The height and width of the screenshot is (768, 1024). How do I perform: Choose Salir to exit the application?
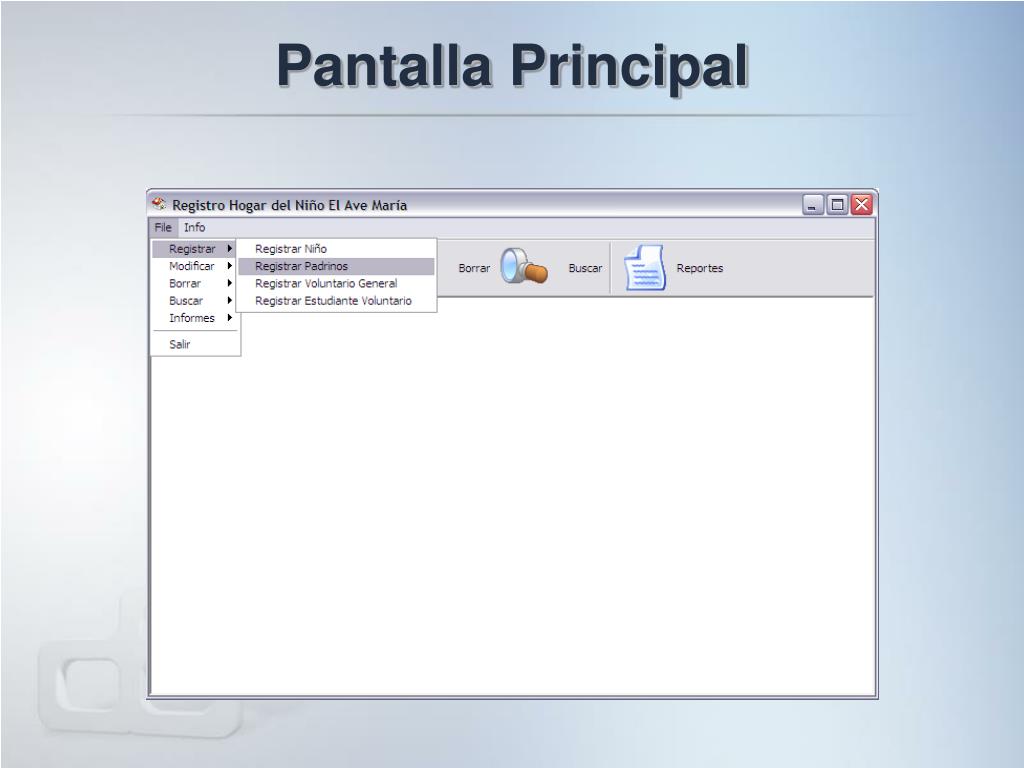[x=195, y=344]
